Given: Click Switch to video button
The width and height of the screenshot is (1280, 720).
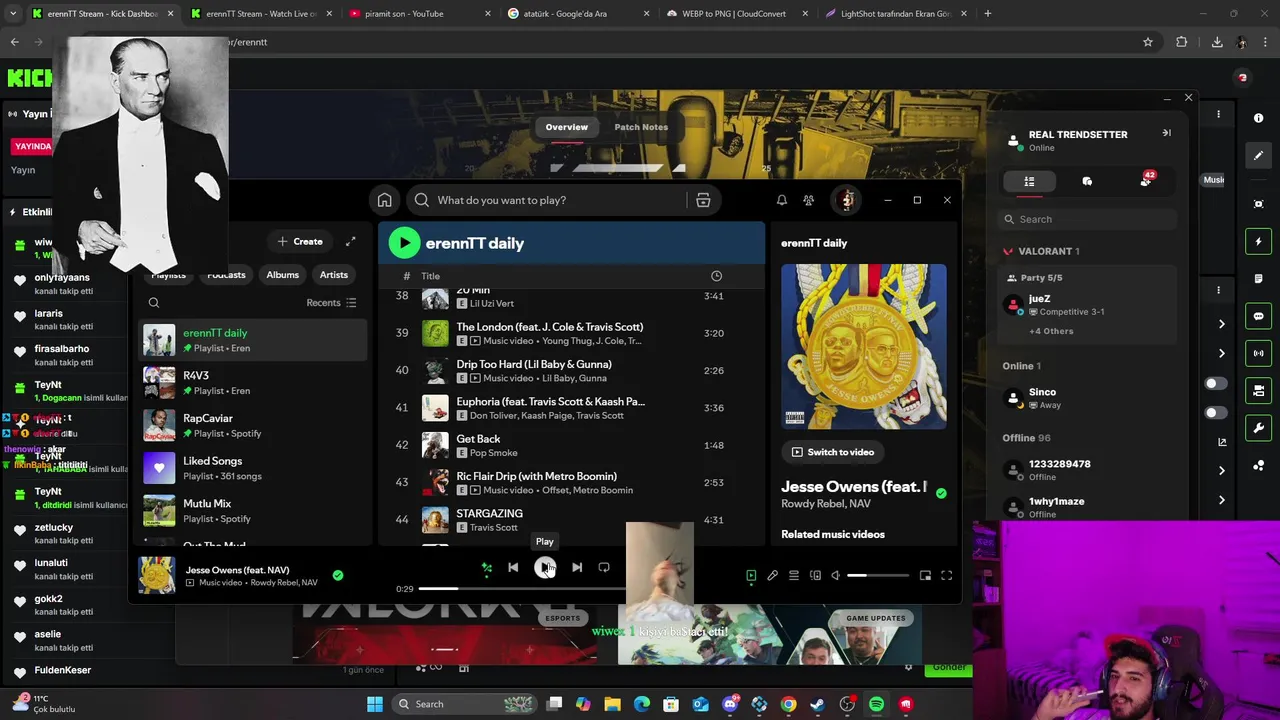Looking at the screenshot, I should point(832,452).
